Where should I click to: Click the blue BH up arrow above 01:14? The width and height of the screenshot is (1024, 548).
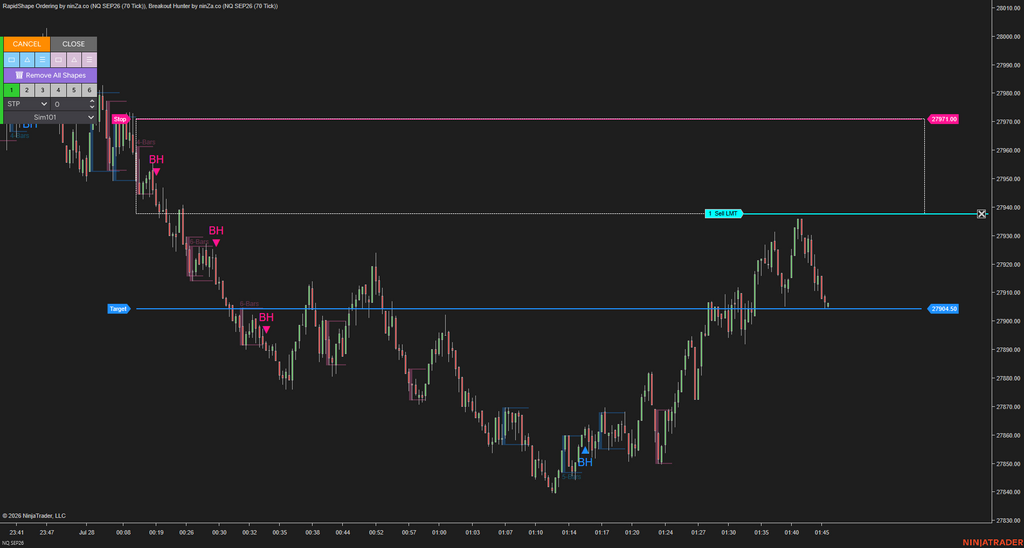click(x=585, y=450)
